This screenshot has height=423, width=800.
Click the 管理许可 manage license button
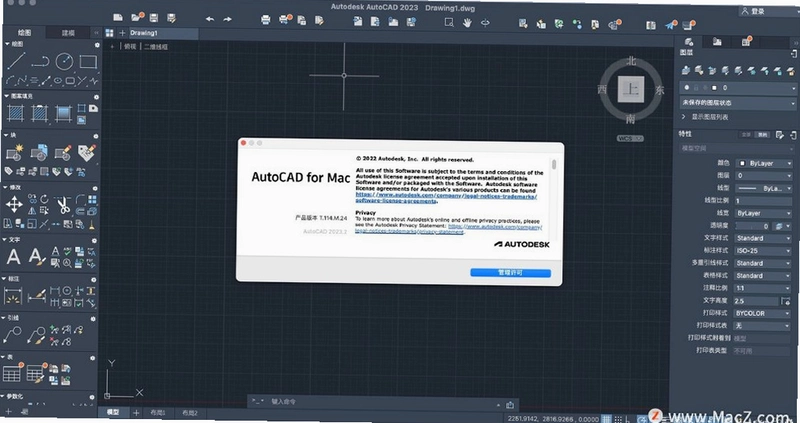click(x=510, y=272)
